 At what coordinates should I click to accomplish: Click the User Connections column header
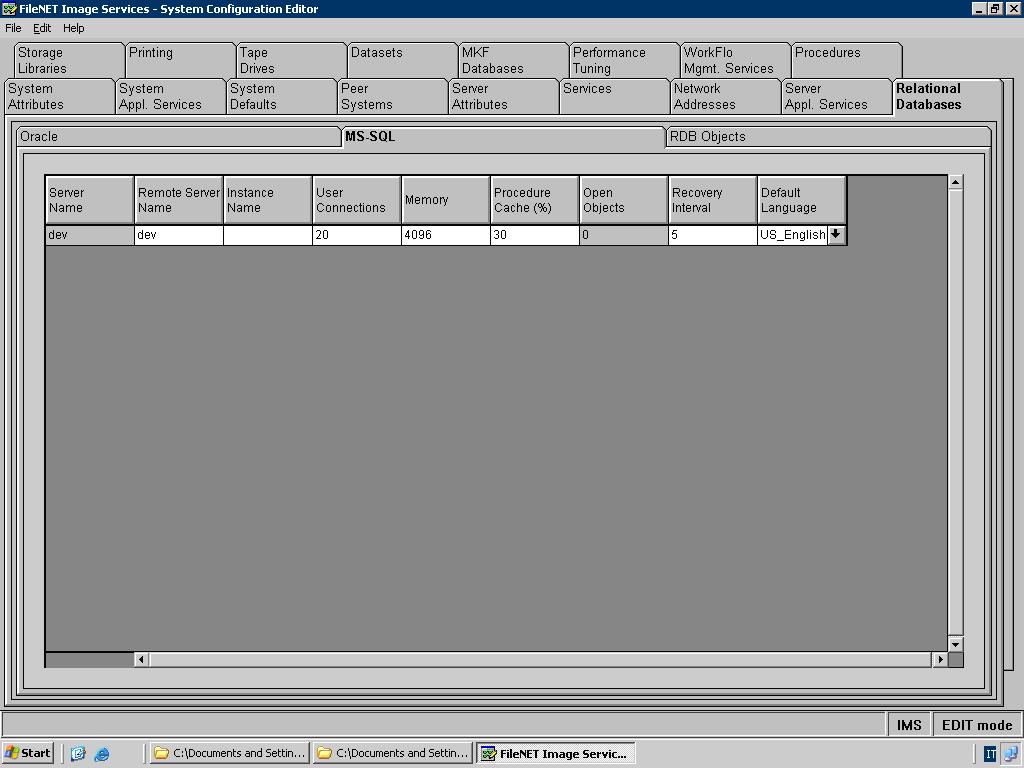click(357, 200)
